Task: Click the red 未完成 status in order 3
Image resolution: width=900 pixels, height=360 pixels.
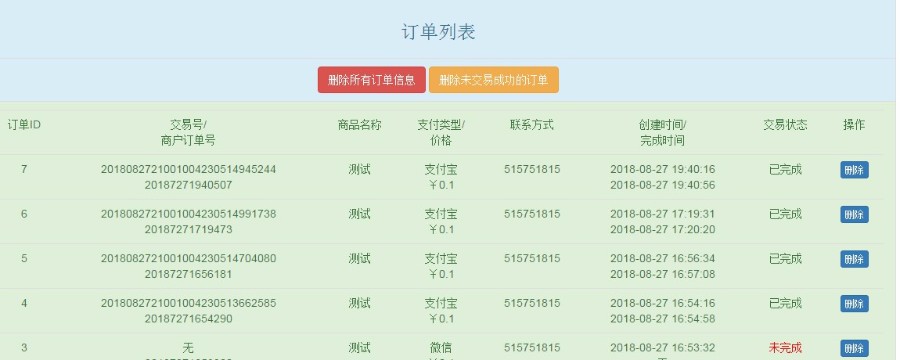Action: click(x=785, y=347)
